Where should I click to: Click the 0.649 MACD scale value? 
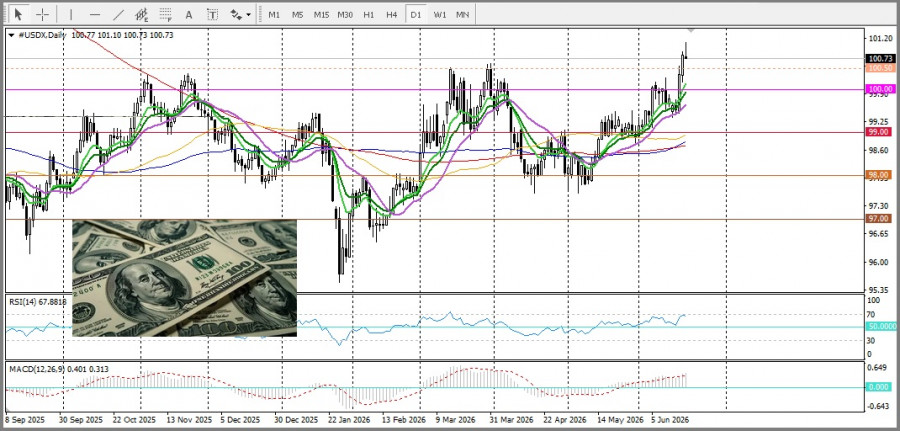[878, 368]
